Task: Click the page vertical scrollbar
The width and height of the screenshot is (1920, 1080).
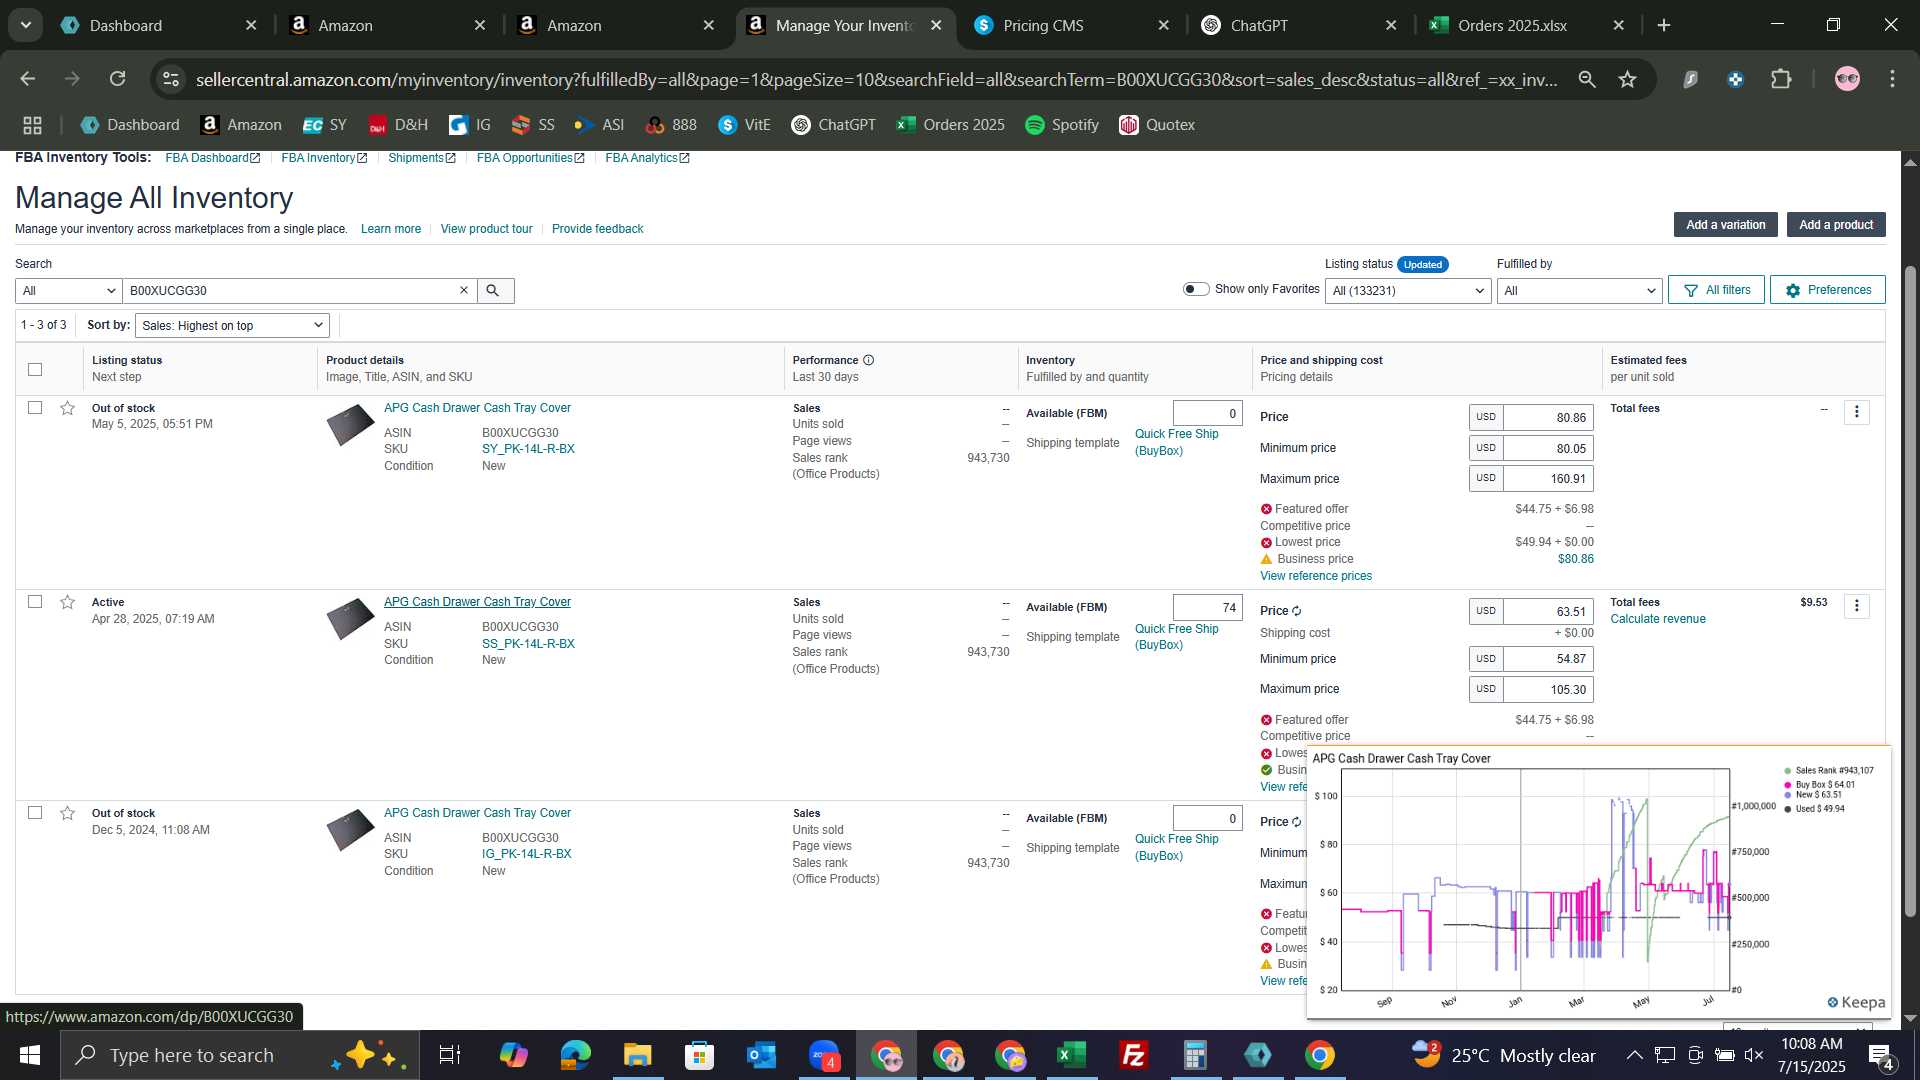Action: (1910, 590)
